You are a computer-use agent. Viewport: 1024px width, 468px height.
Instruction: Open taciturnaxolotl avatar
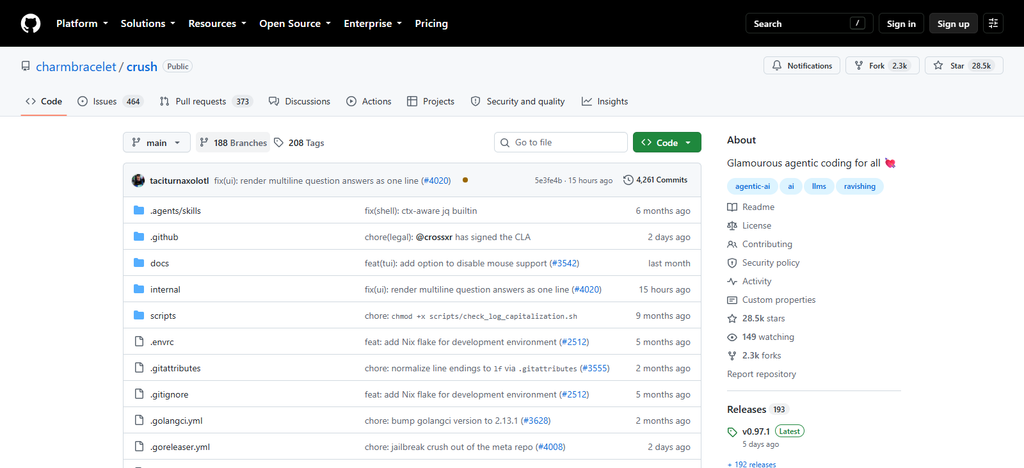click(x=138, y=180)
